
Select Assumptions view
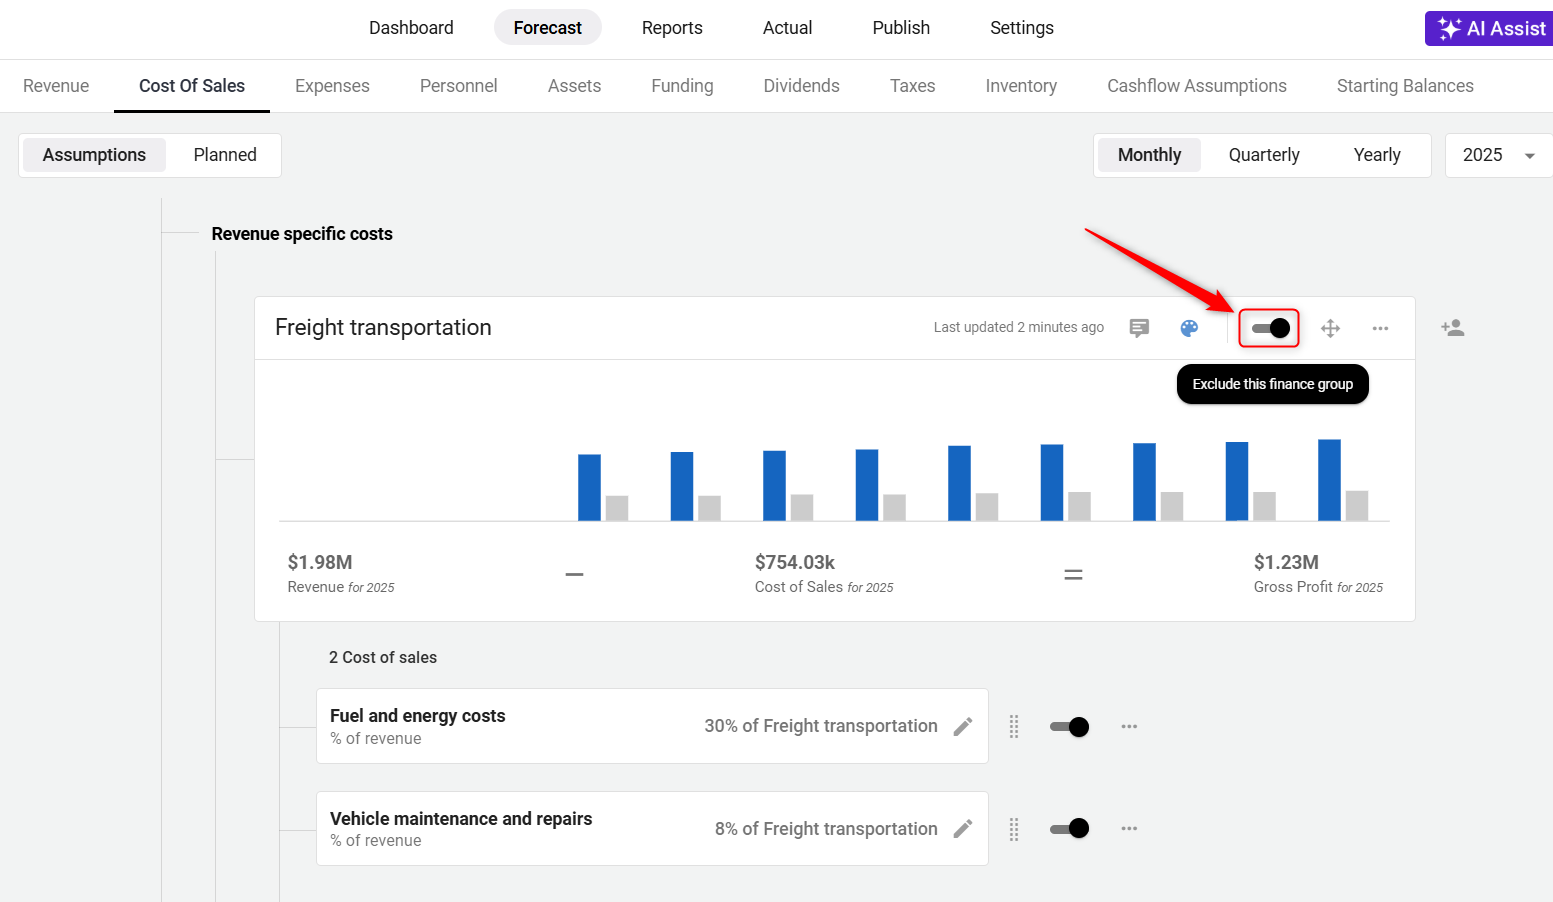click(x=94, y=155)
